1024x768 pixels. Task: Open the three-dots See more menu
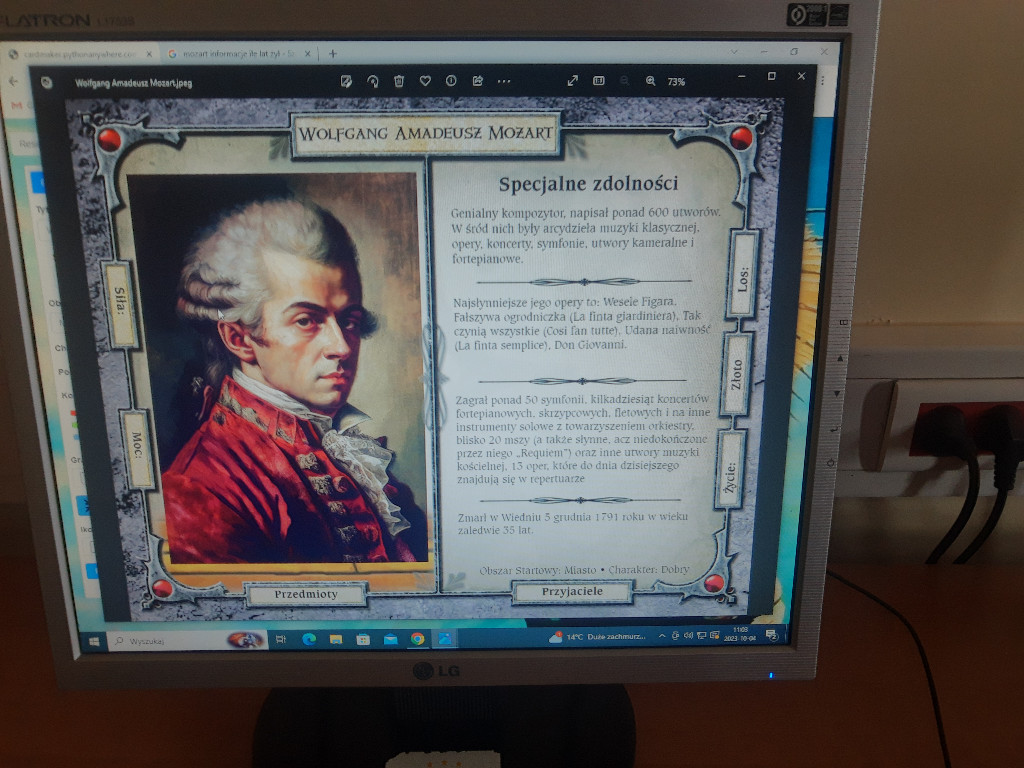(x=504, y=81)
